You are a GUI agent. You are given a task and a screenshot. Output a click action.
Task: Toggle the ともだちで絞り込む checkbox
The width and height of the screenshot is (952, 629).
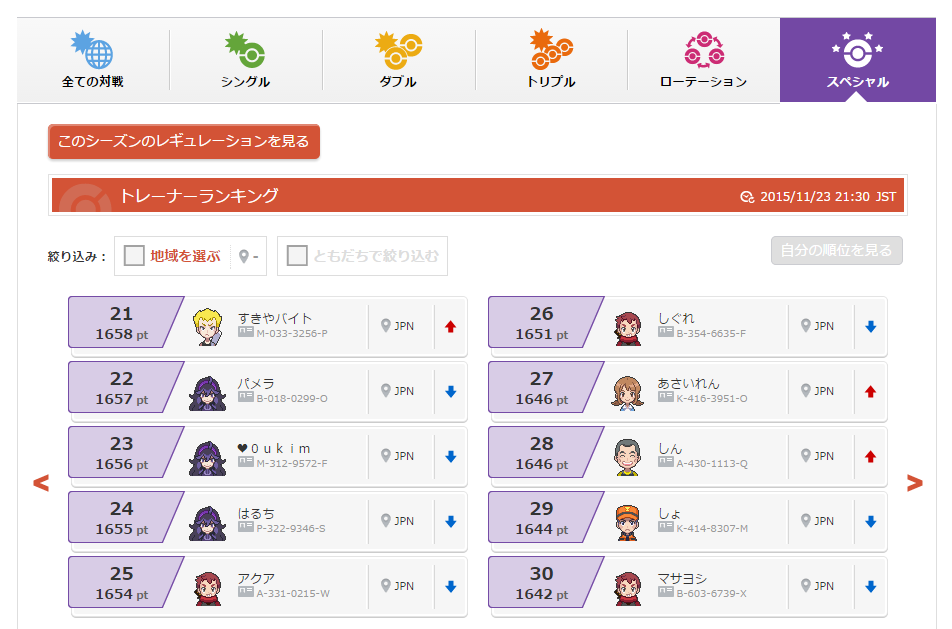point(297,256)
